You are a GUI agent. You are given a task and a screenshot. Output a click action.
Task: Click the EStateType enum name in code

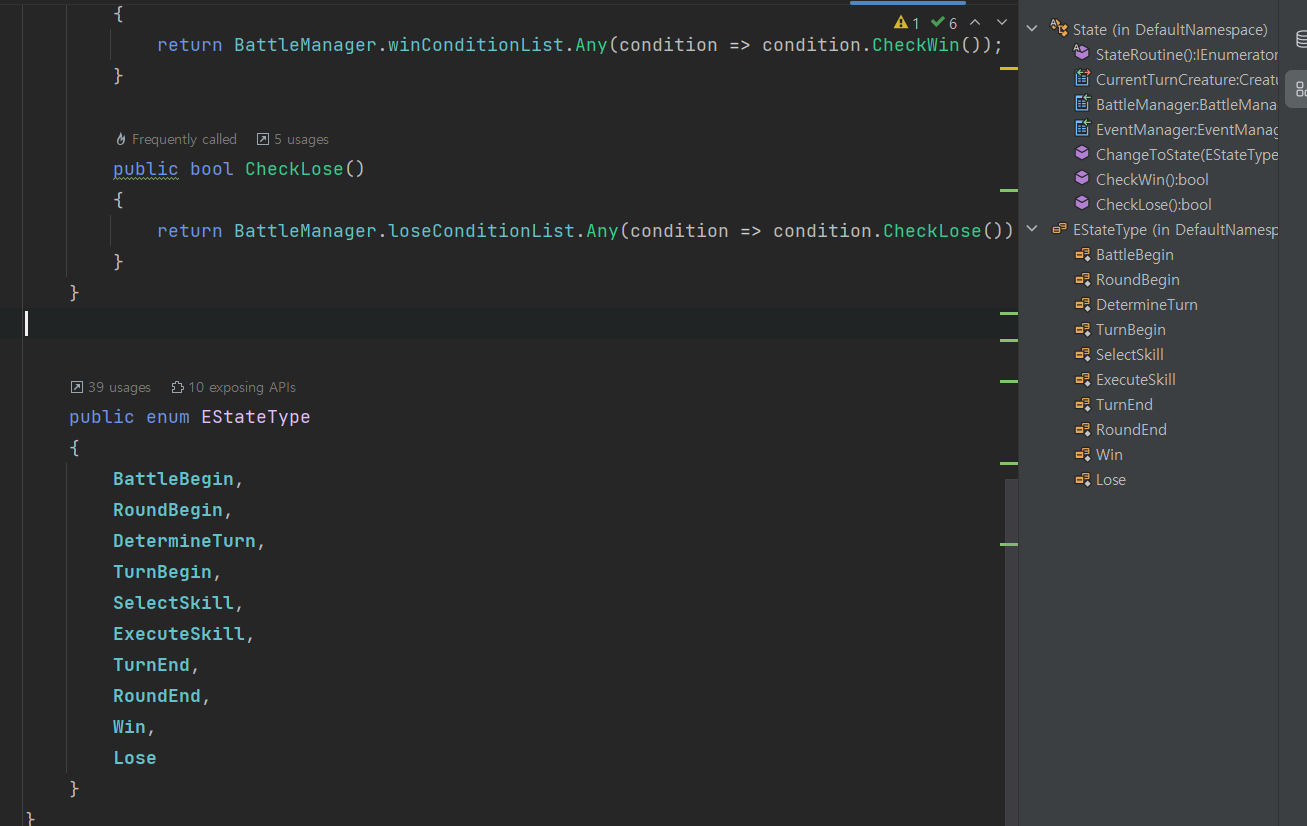256,417
